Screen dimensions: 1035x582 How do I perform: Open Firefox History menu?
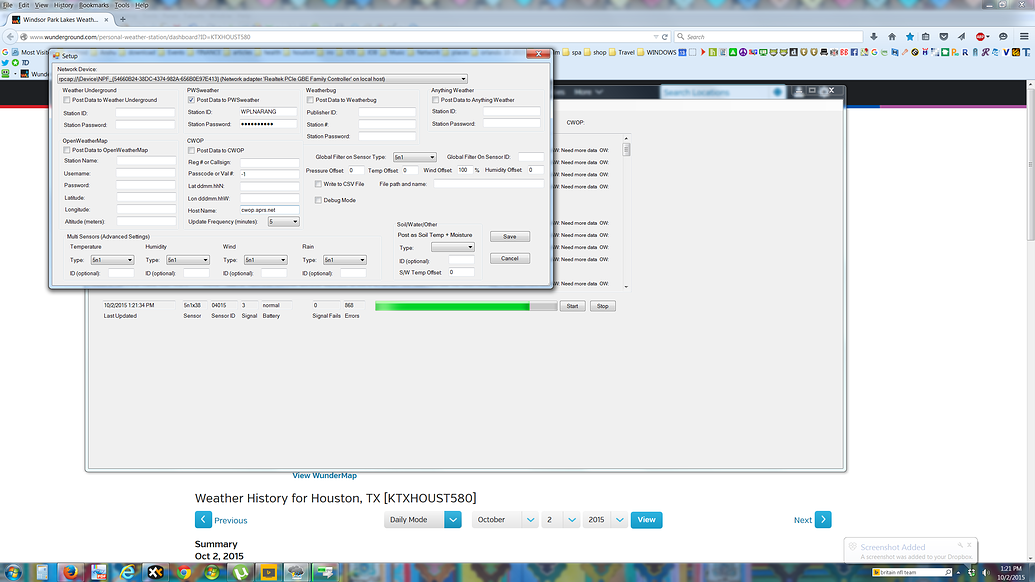(63, 5)
